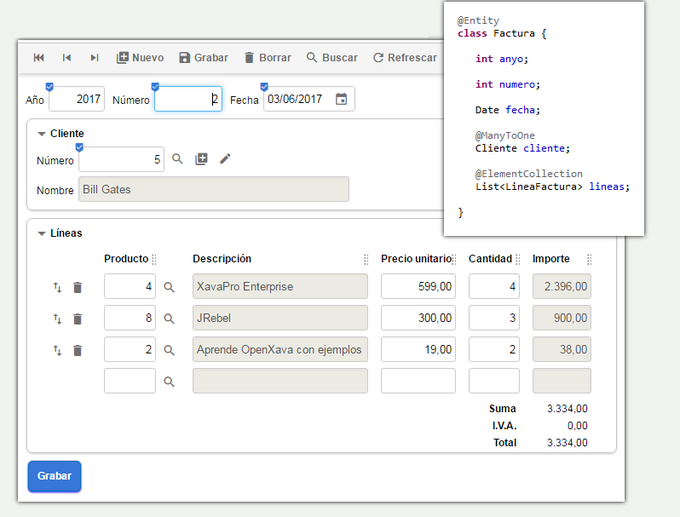
Task: Search product for the XavaPro Enterprise row
Action: pos(169,287)
